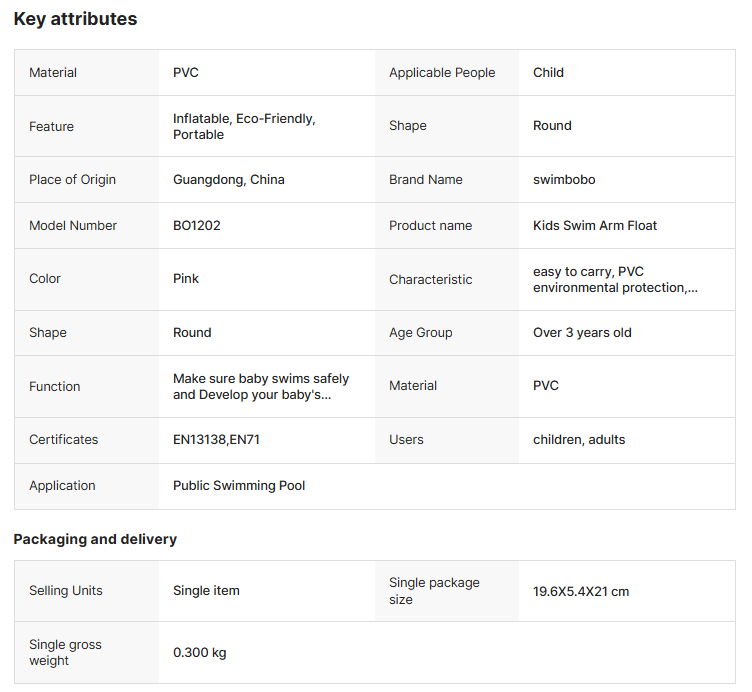
Task: Click the swimbobo brand name
Action: 564,180
